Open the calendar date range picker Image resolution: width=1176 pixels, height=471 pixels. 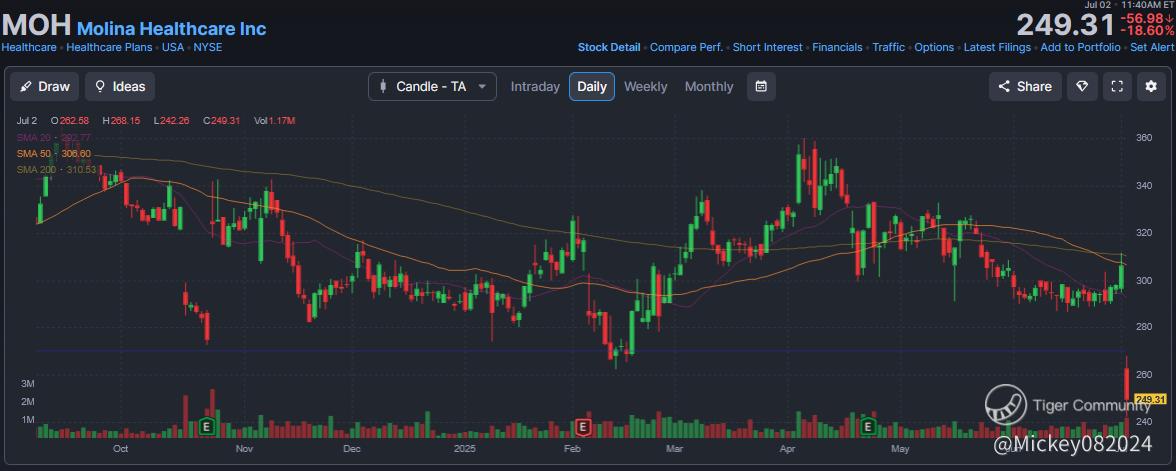click(761, 86)
